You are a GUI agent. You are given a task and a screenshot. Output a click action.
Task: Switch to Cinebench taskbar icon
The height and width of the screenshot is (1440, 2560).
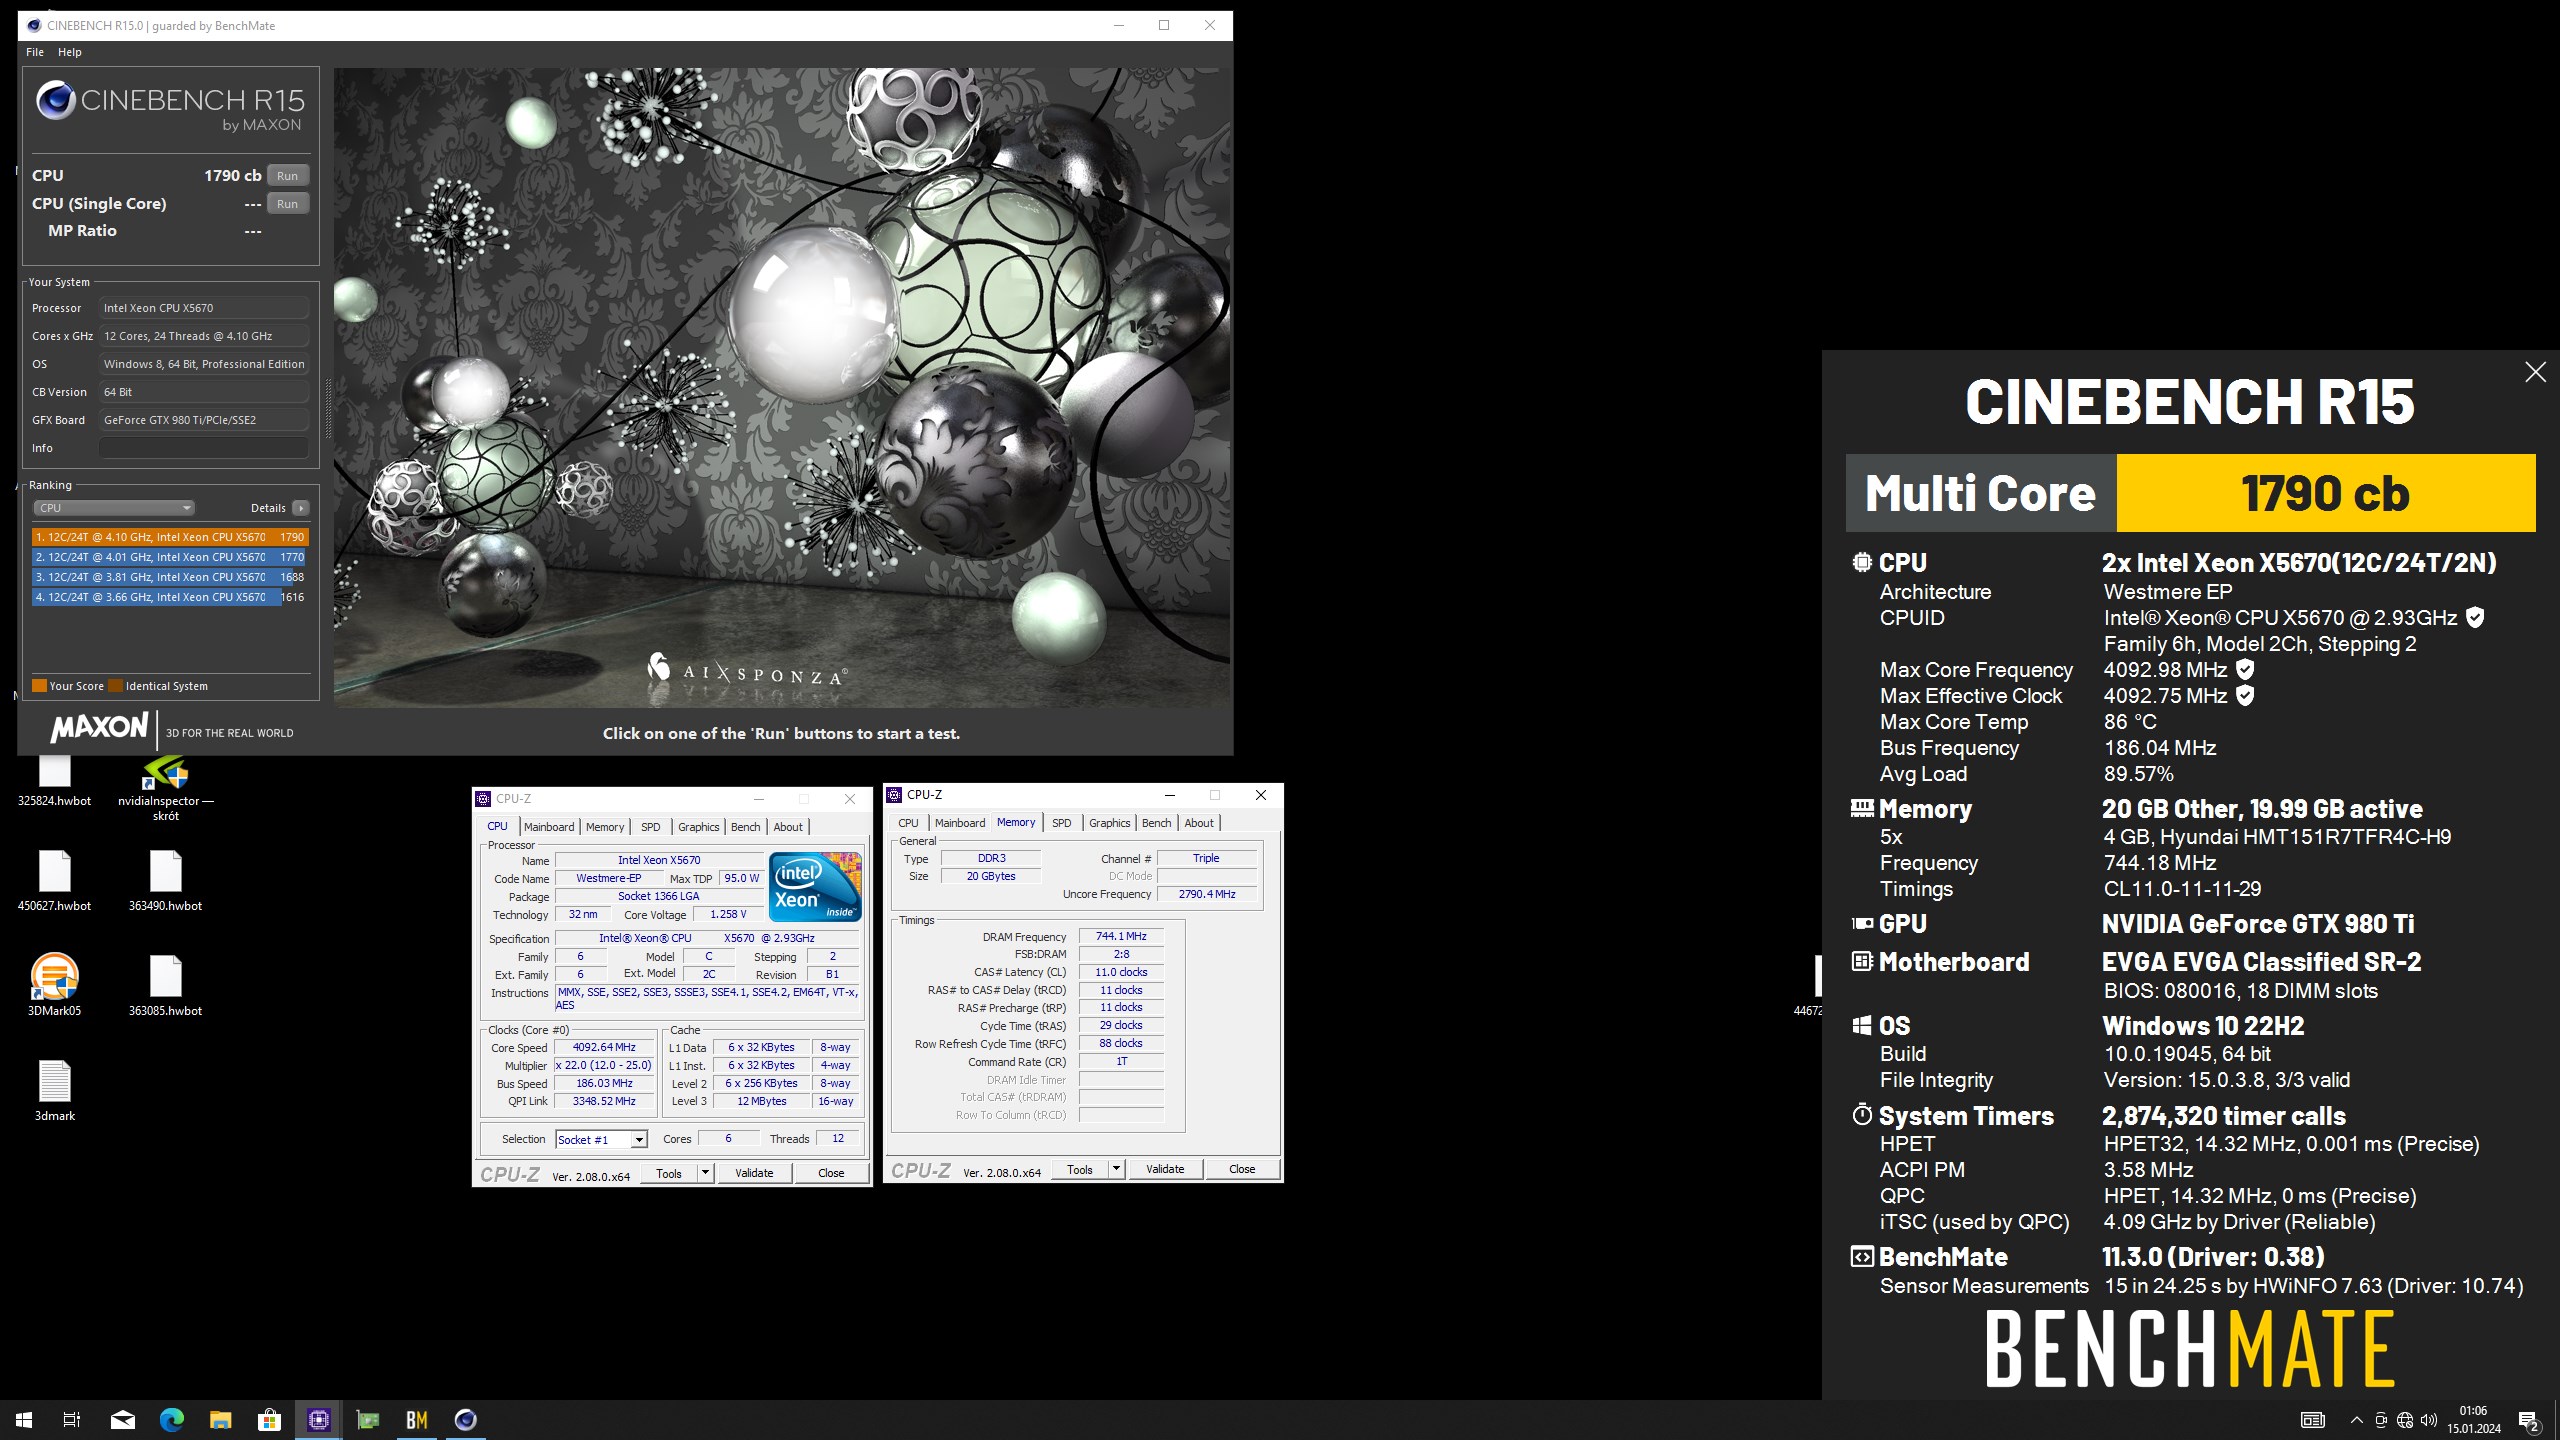tap(466, 1419)
